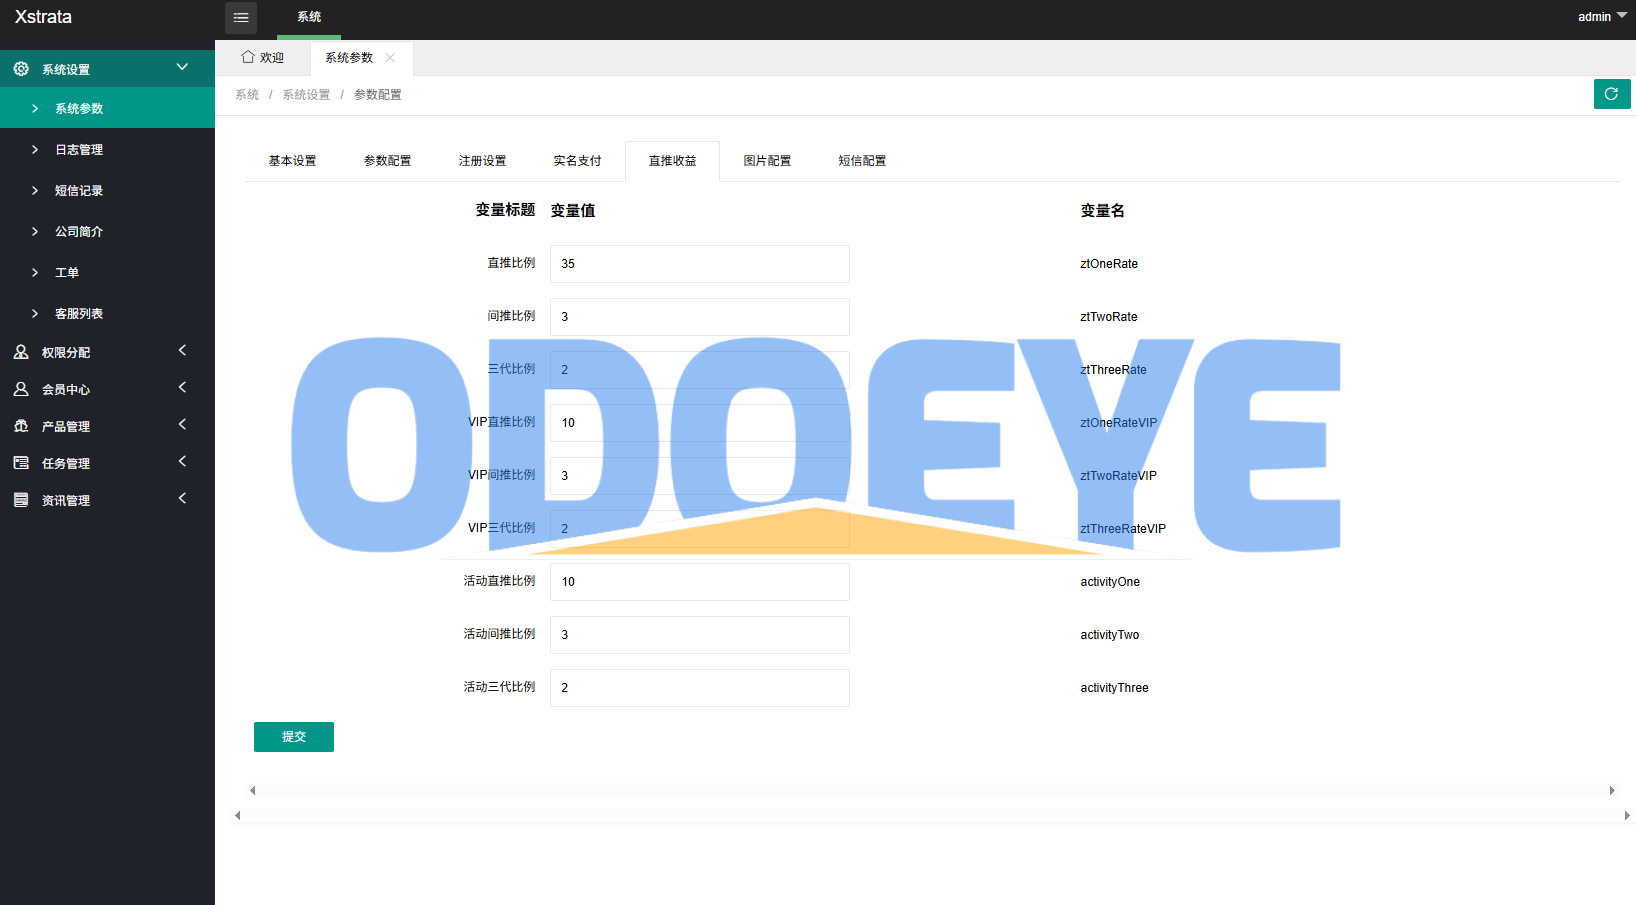This screenshot has height=905, width=1636.
Task: Click the right arrow of horizontal scrollbar
Action: 1612,790
